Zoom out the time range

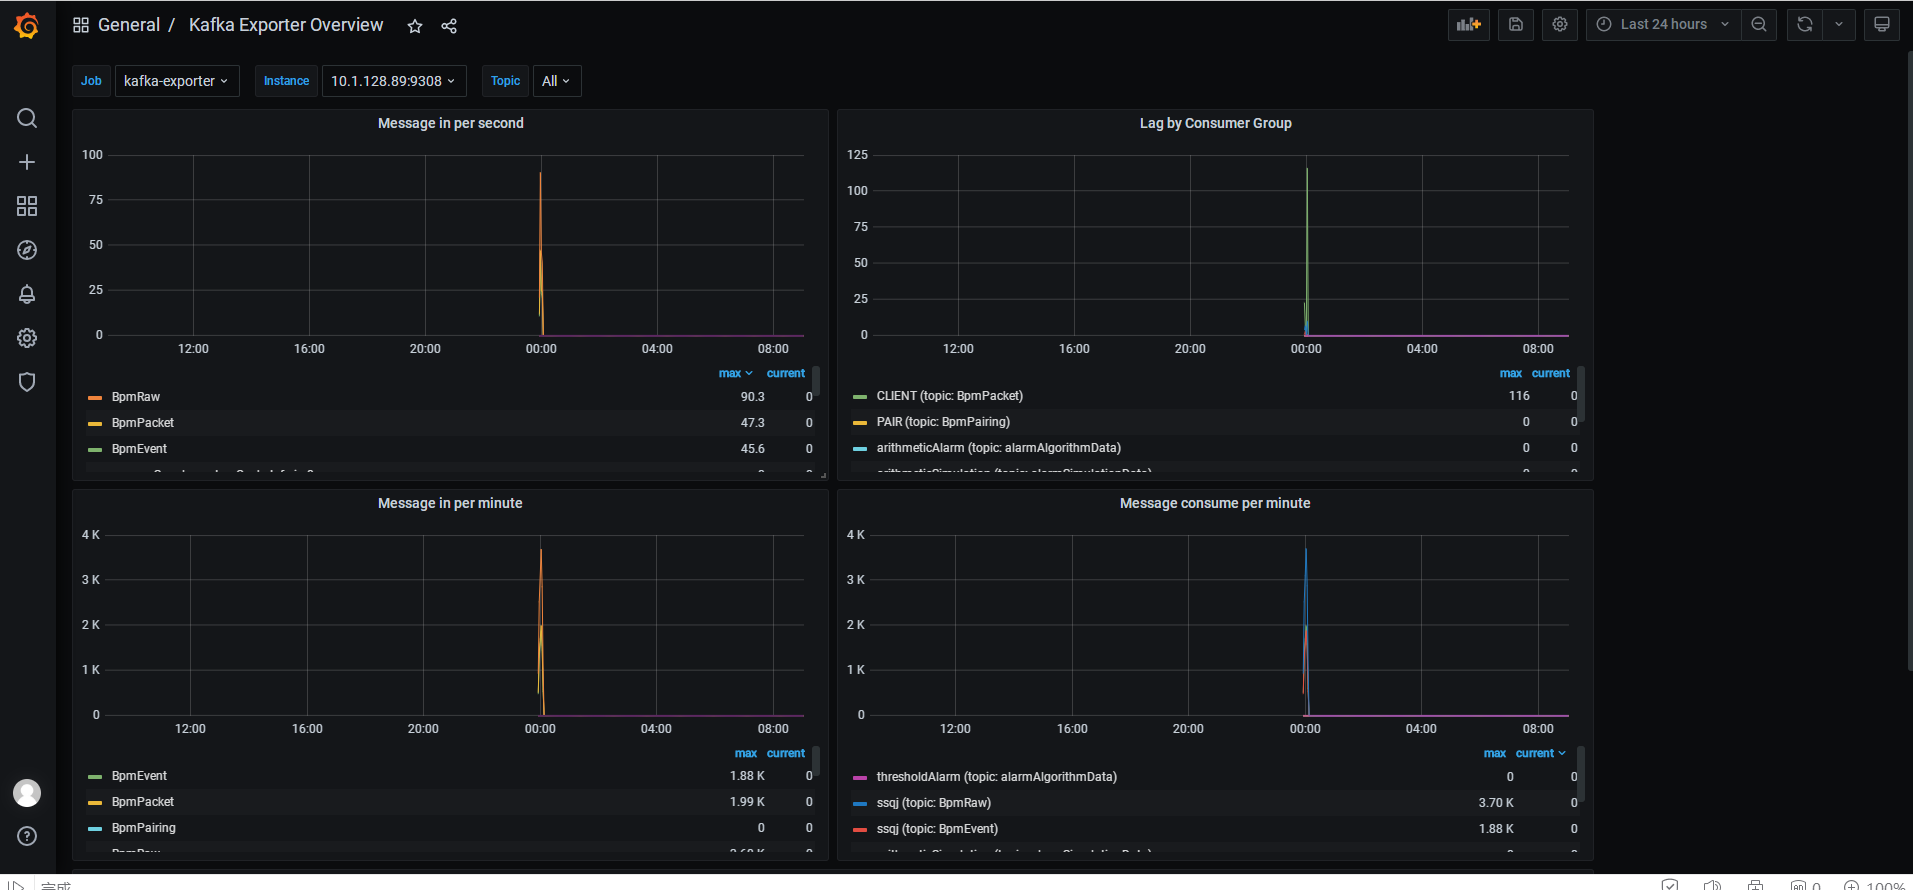(x=1759, y=25)
